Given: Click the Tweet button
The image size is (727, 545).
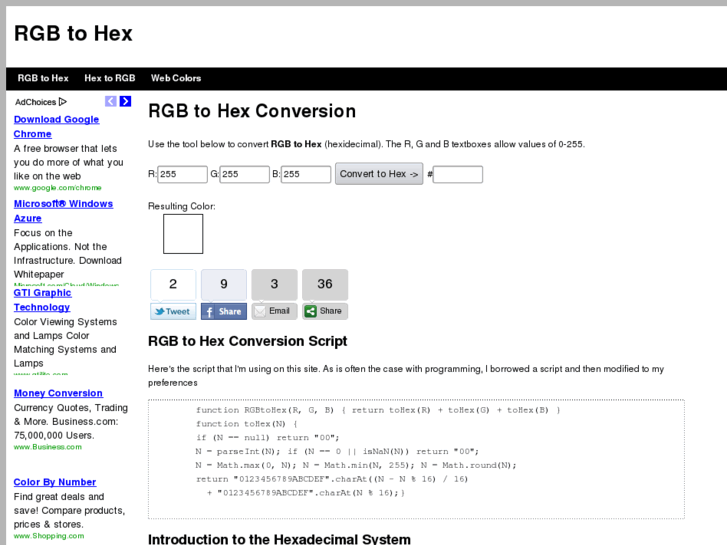Looking at the screenshot, I should tap(173, 311).
